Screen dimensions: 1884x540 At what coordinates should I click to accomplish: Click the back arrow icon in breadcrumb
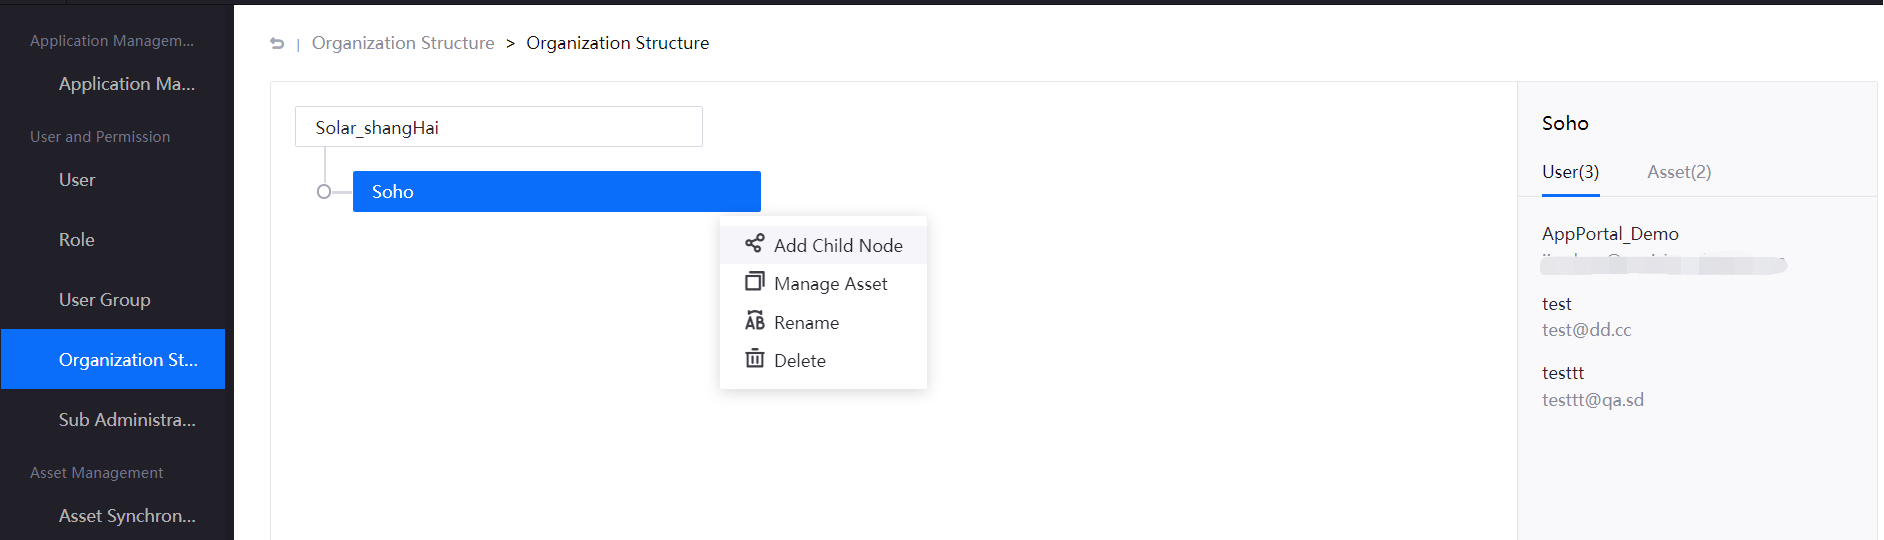(277, 43)
